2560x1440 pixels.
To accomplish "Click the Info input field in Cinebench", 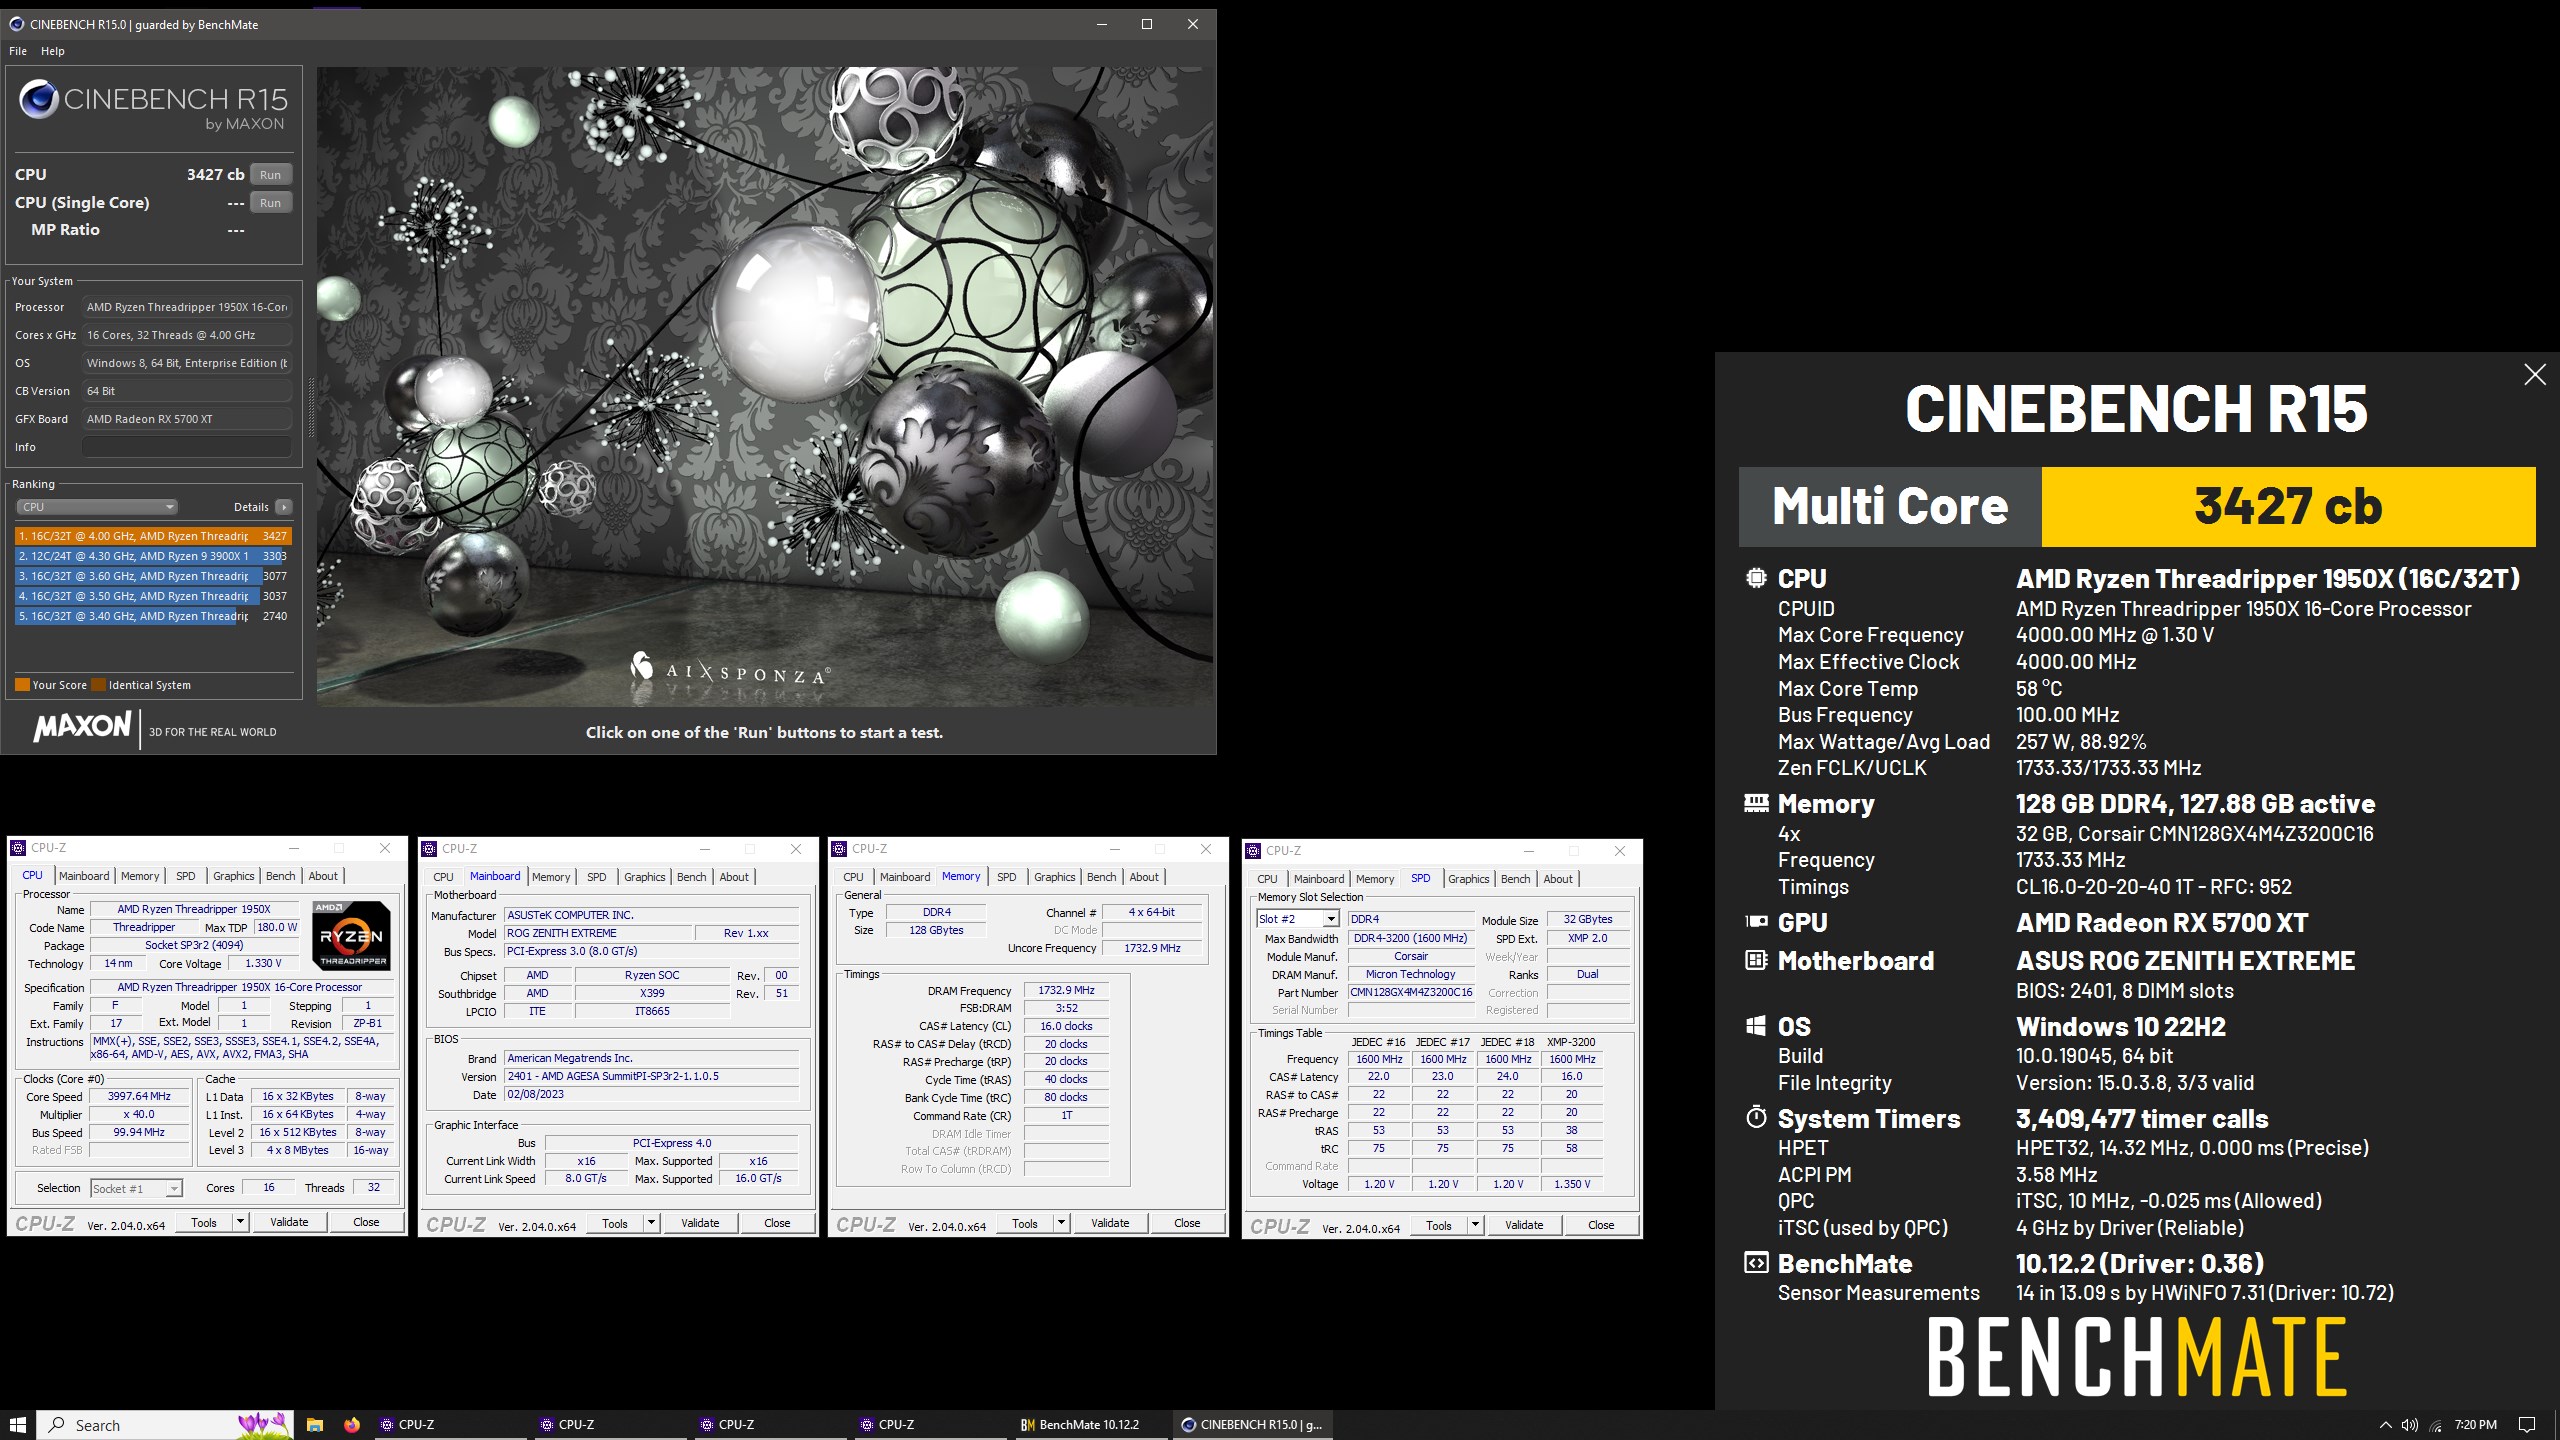I will tap(187, 447).
